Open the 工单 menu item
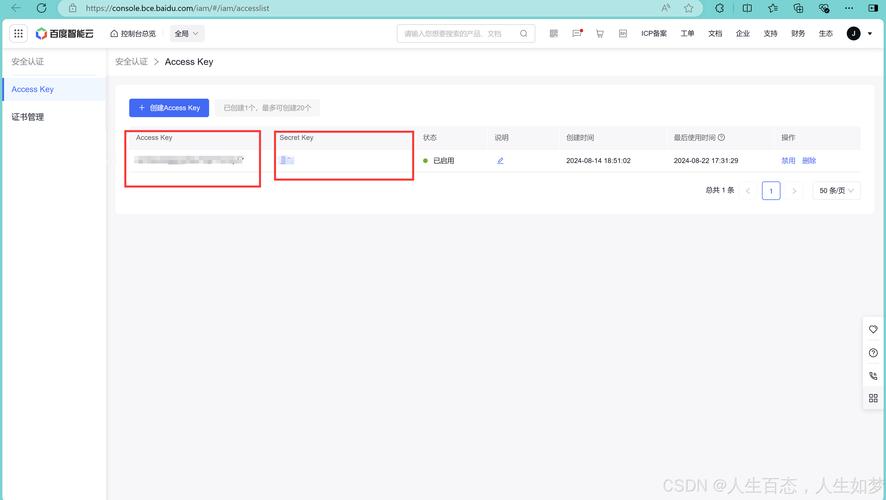Image resolution: width=886 pixels, height=500 pixels. (x=687, y=33)
